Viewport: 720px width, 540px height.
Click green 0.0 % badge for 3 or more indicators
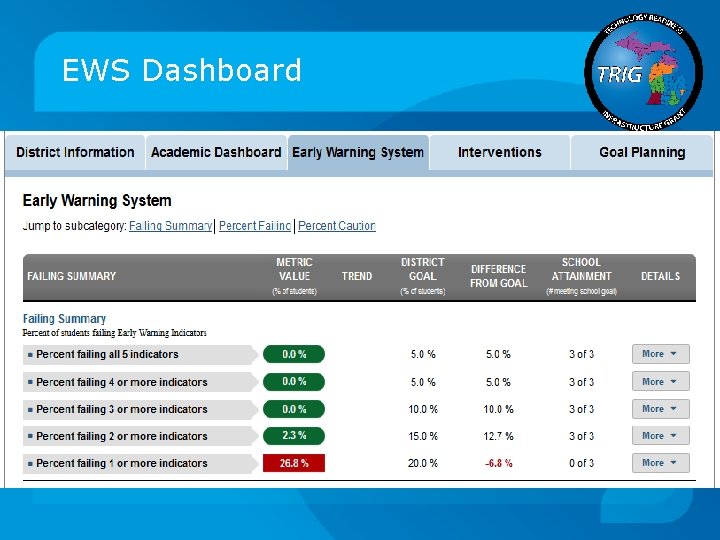coord(294,409)
